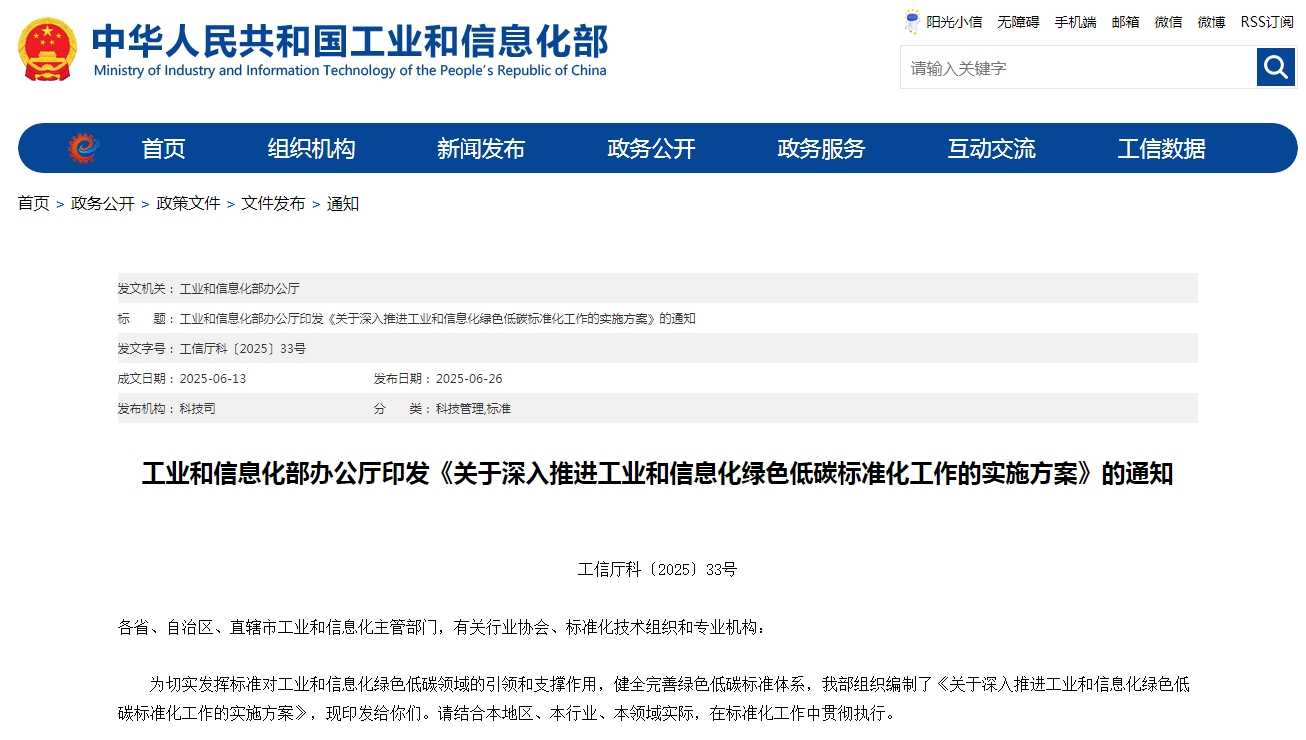Screen dimensions: 1306x740
Task: Open the 首页 navigation menu item
Action: point(164,149)
